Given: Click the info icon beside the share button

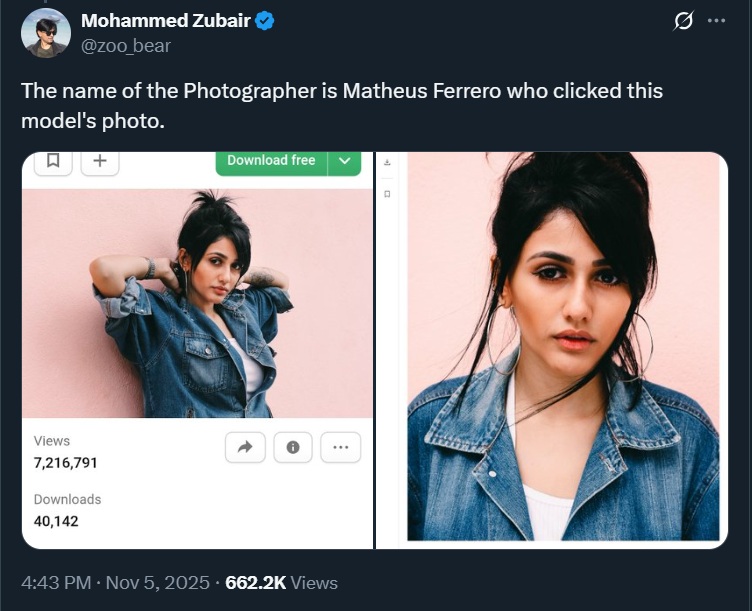Looking at the screenshot, I should (293, 448).
